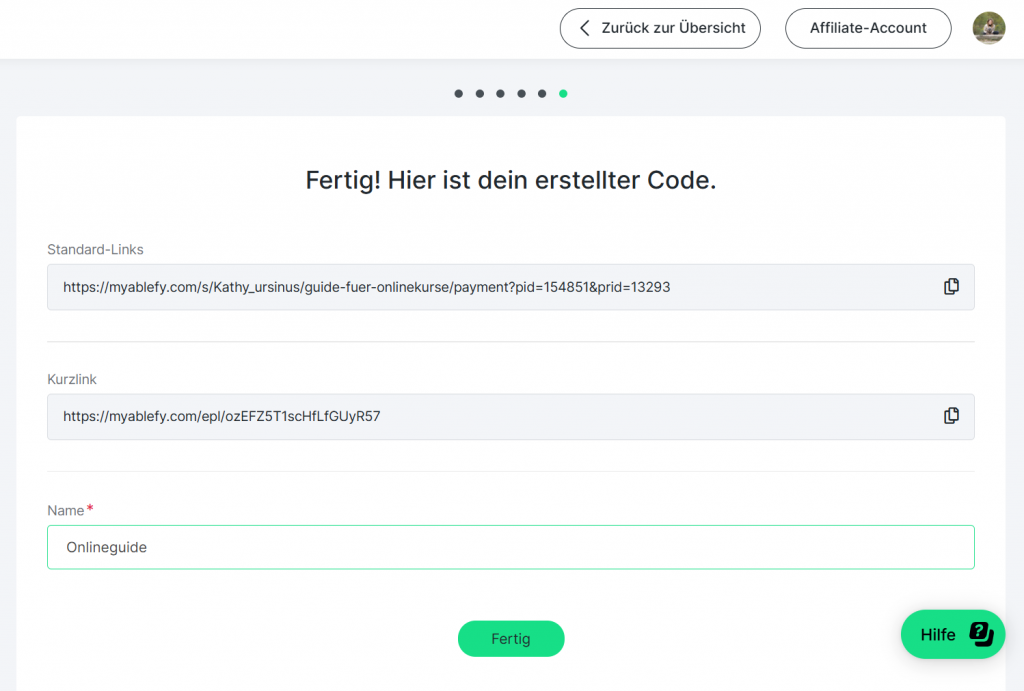Click the green active sixth step dot
The width and height of the screenshot is (1024, 691).
(563, 94)
